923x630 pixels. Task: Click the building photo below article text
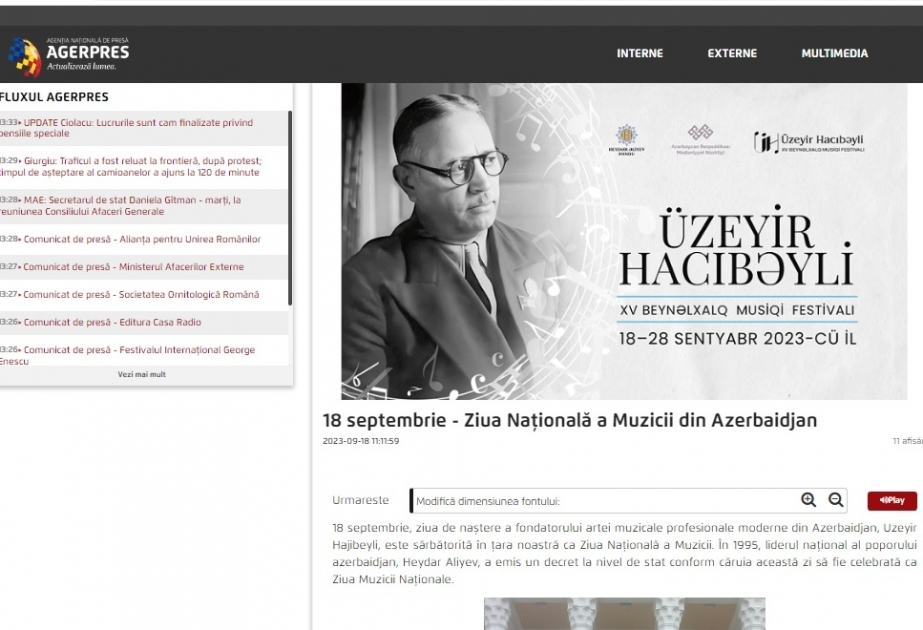pyautogui.click(x=625, y=614)
